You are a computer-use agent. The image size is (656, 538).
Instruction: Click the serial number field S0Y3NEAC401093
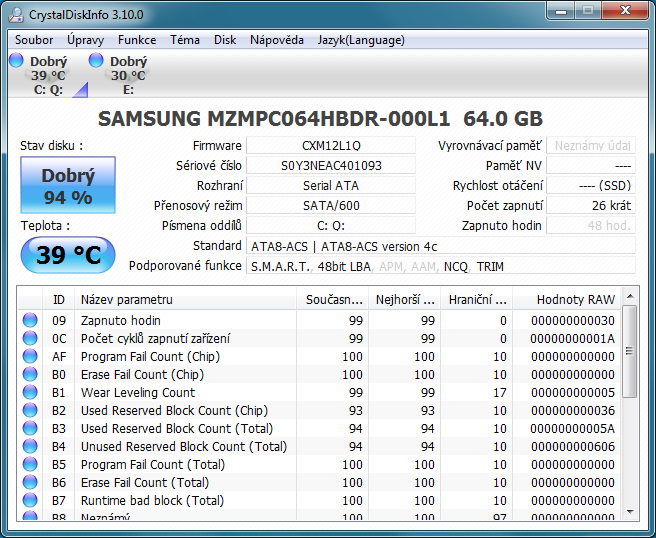pyautogui.click(x=331, y=166)
